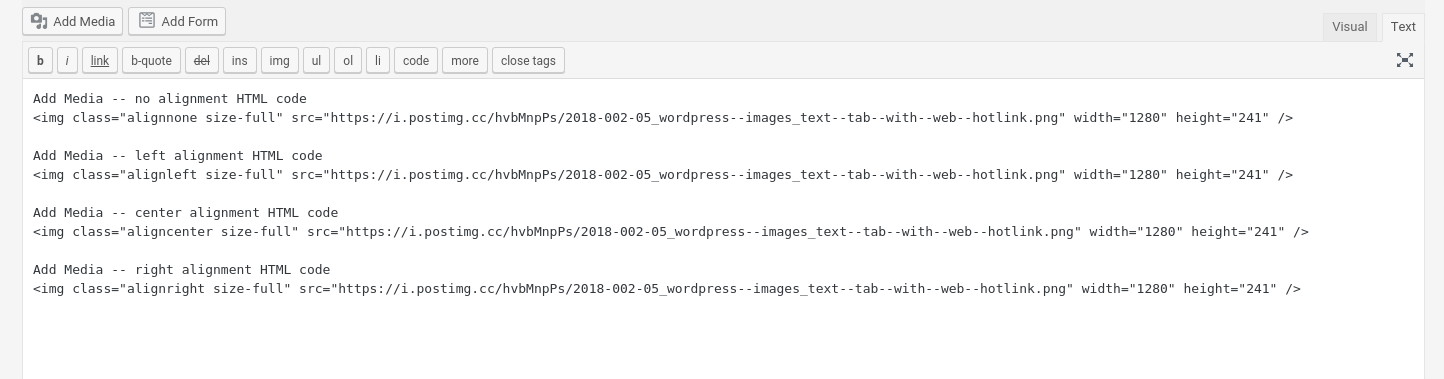
Task: Click the Add Media button
Action: click(73, 21)
